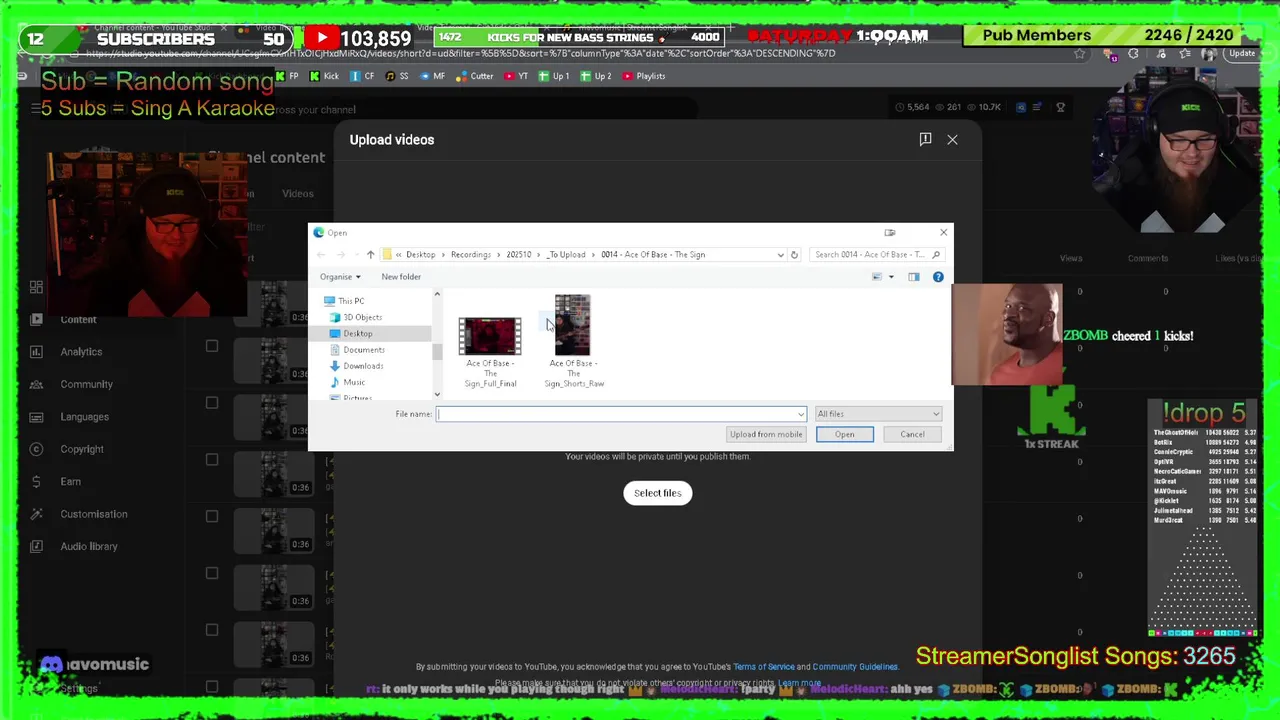Screen dimensions: 1280x720
Task: Cancel the Open file dialog
Action: [x=912, y=434]
